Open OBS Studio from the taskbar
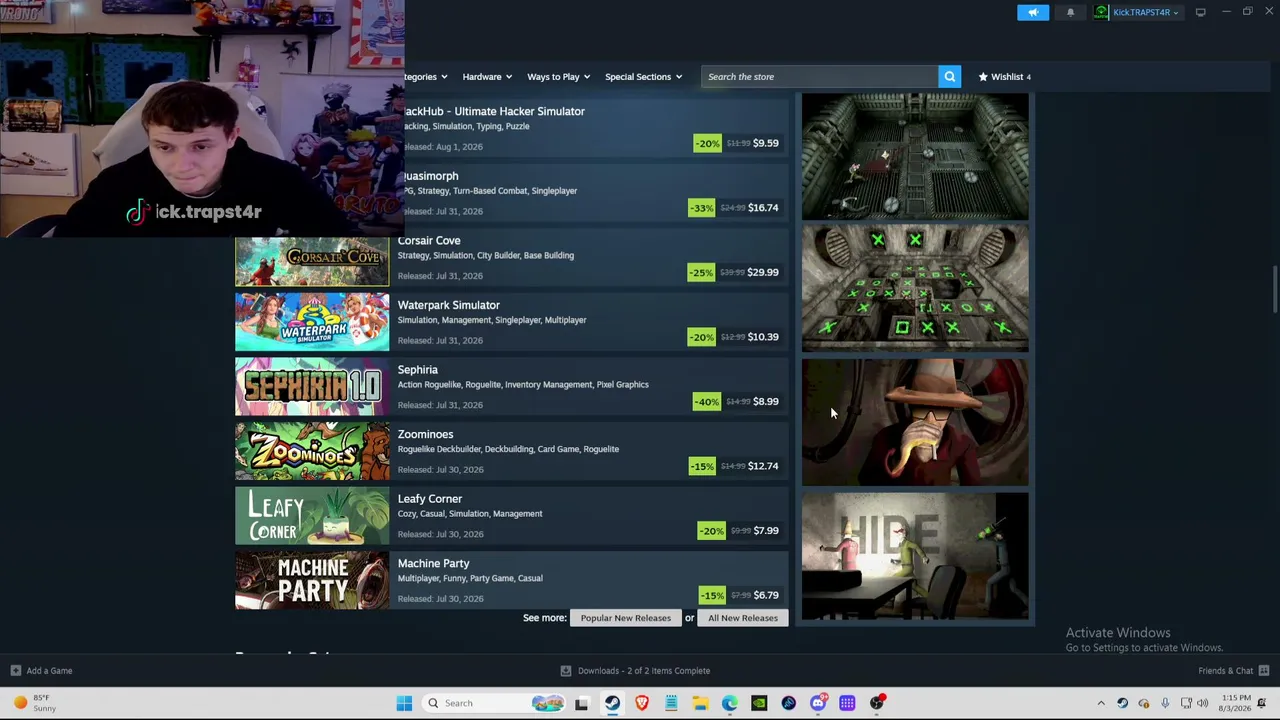Viewport: 1280px width, 720px height. click(877, 703)
